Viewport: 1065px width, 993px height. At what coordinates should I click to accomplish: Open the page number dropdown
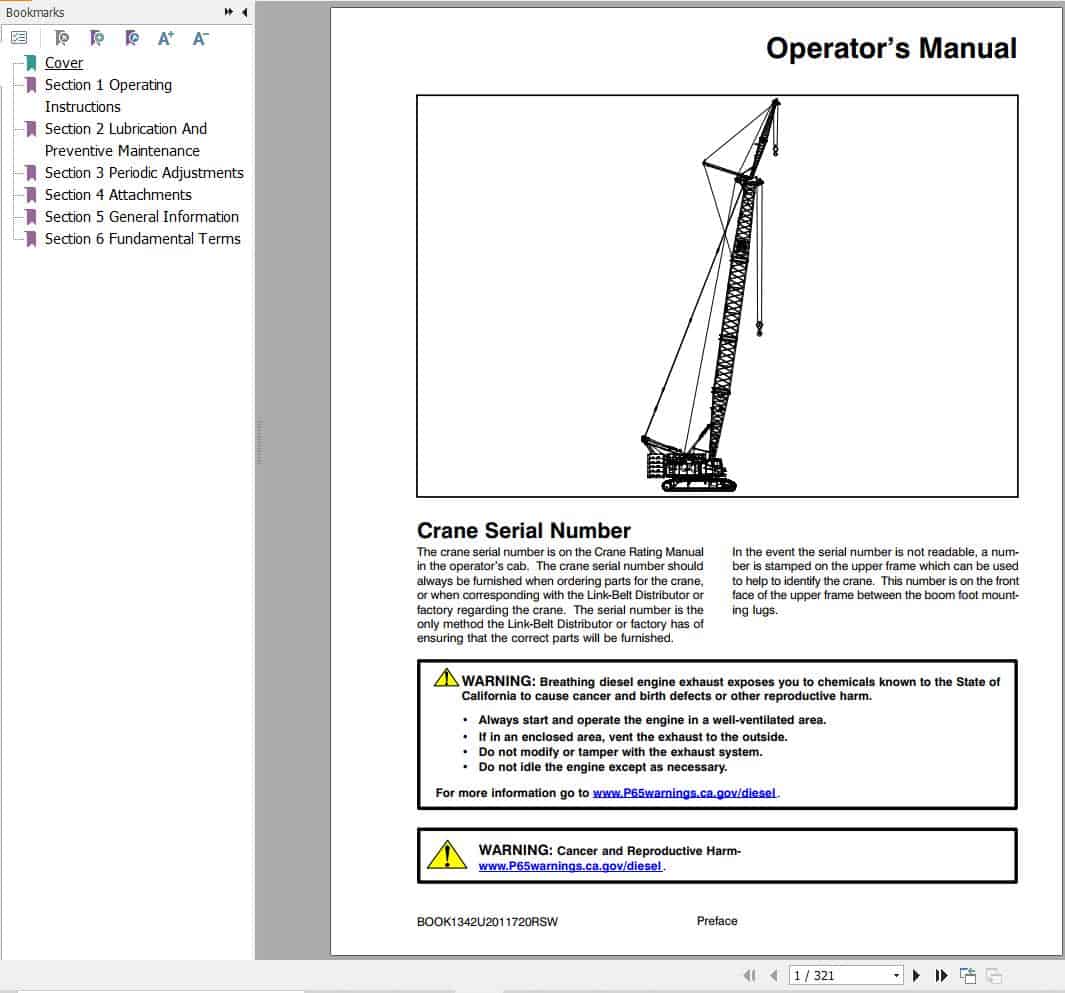click(897, 975)
